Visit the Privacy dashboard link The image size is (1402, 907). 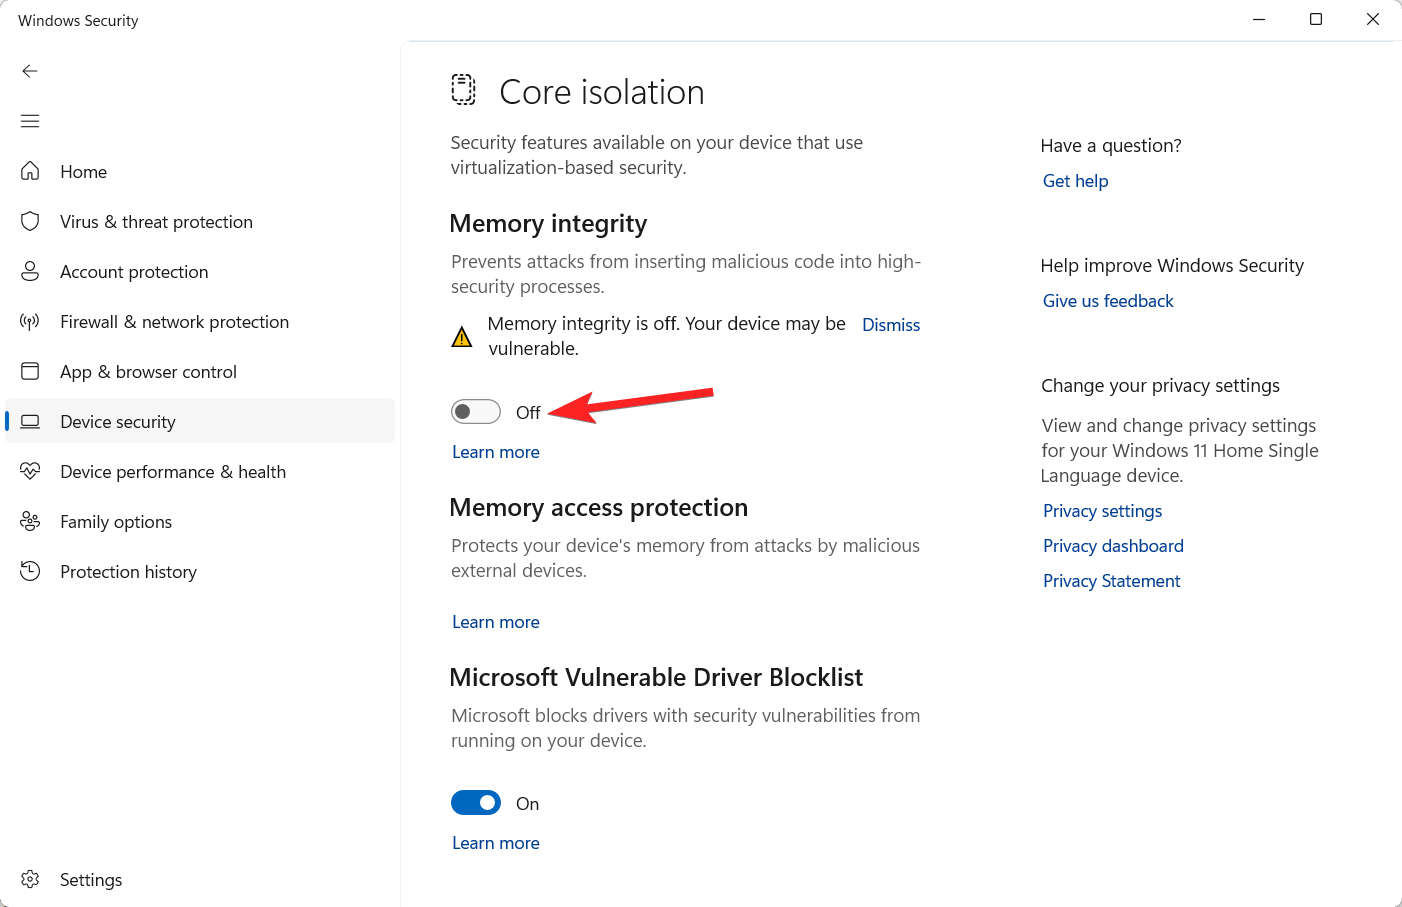[1112, 546]
